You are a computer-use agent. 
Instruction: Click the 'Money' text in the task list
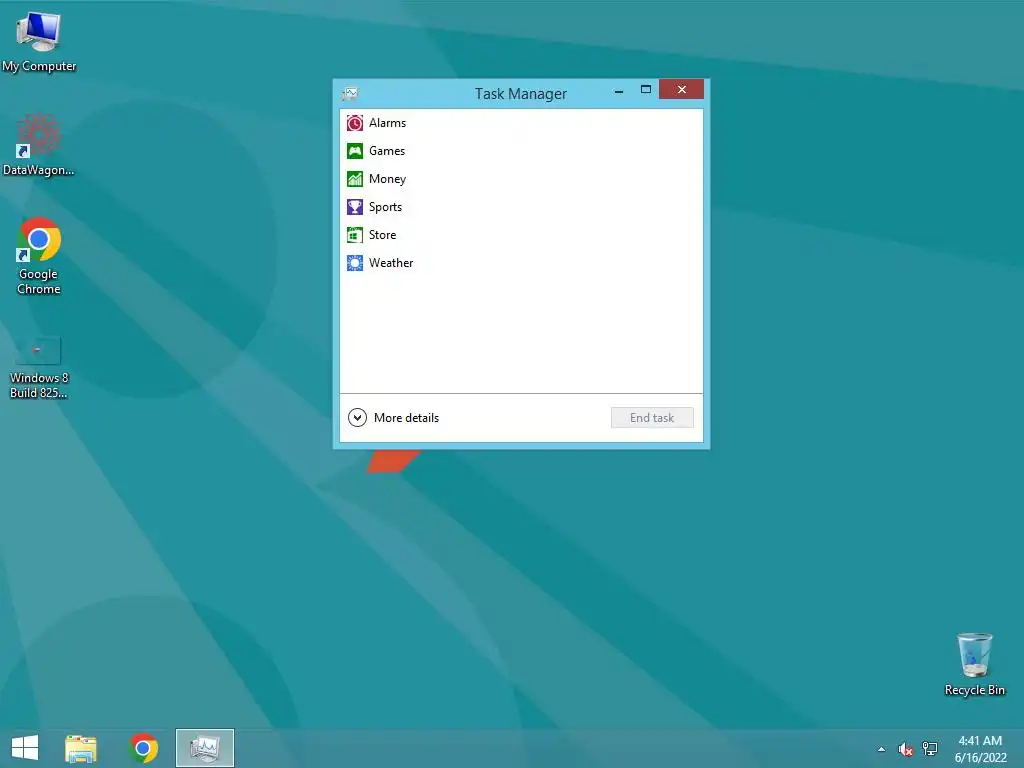[x=387, y=179]
